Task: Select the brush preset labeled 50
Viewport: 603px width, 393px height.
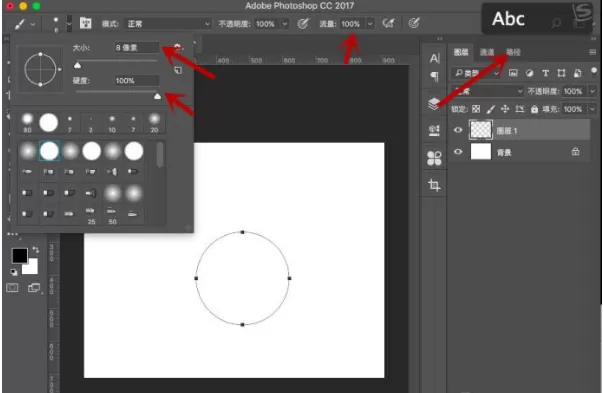Action: (x=112, y=216)
